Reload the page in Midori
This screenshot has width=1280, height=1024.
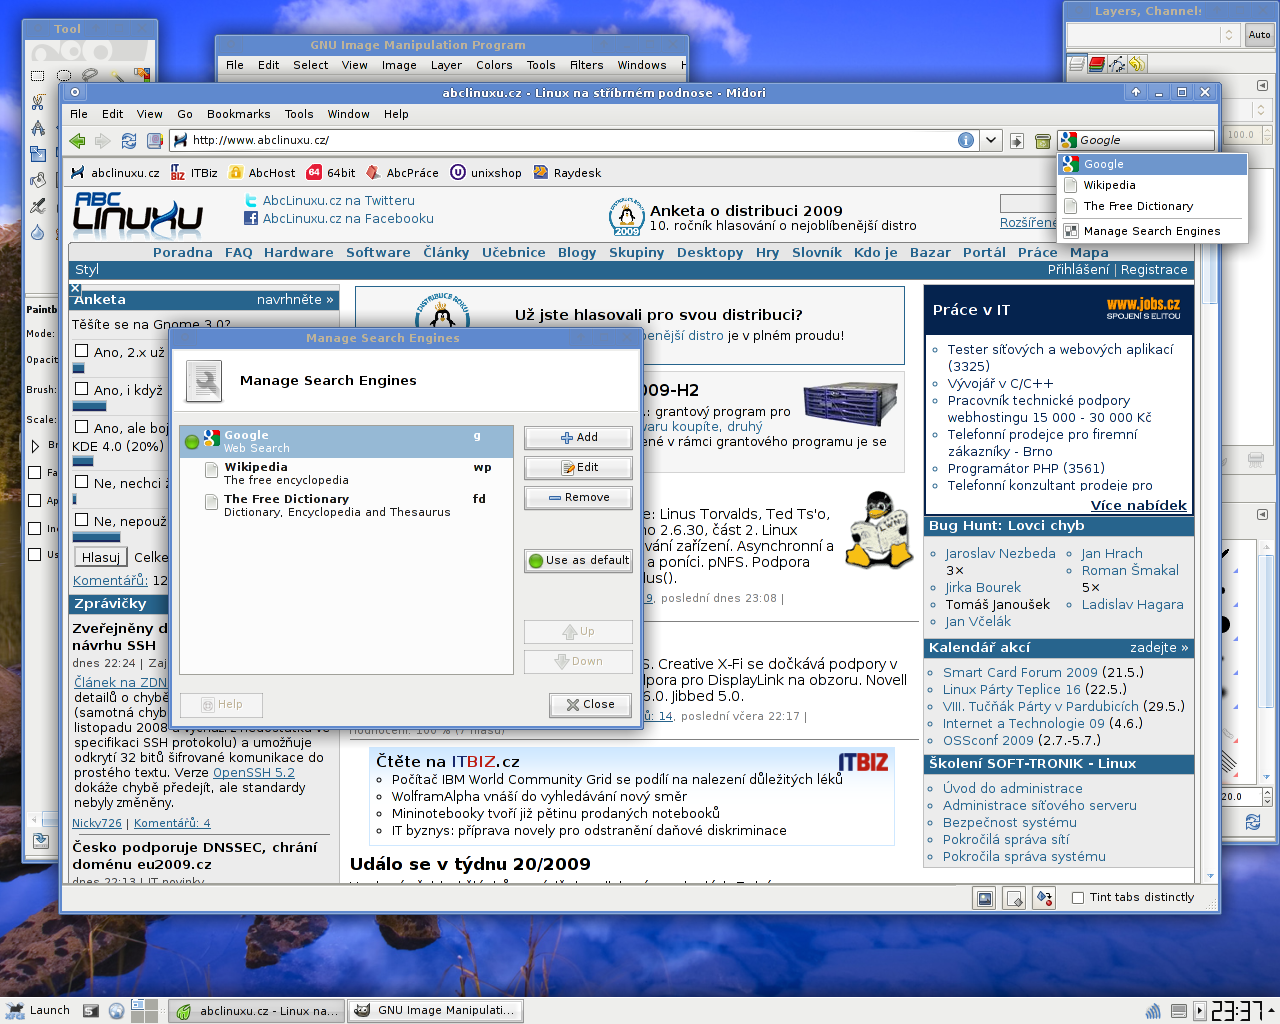129,140
